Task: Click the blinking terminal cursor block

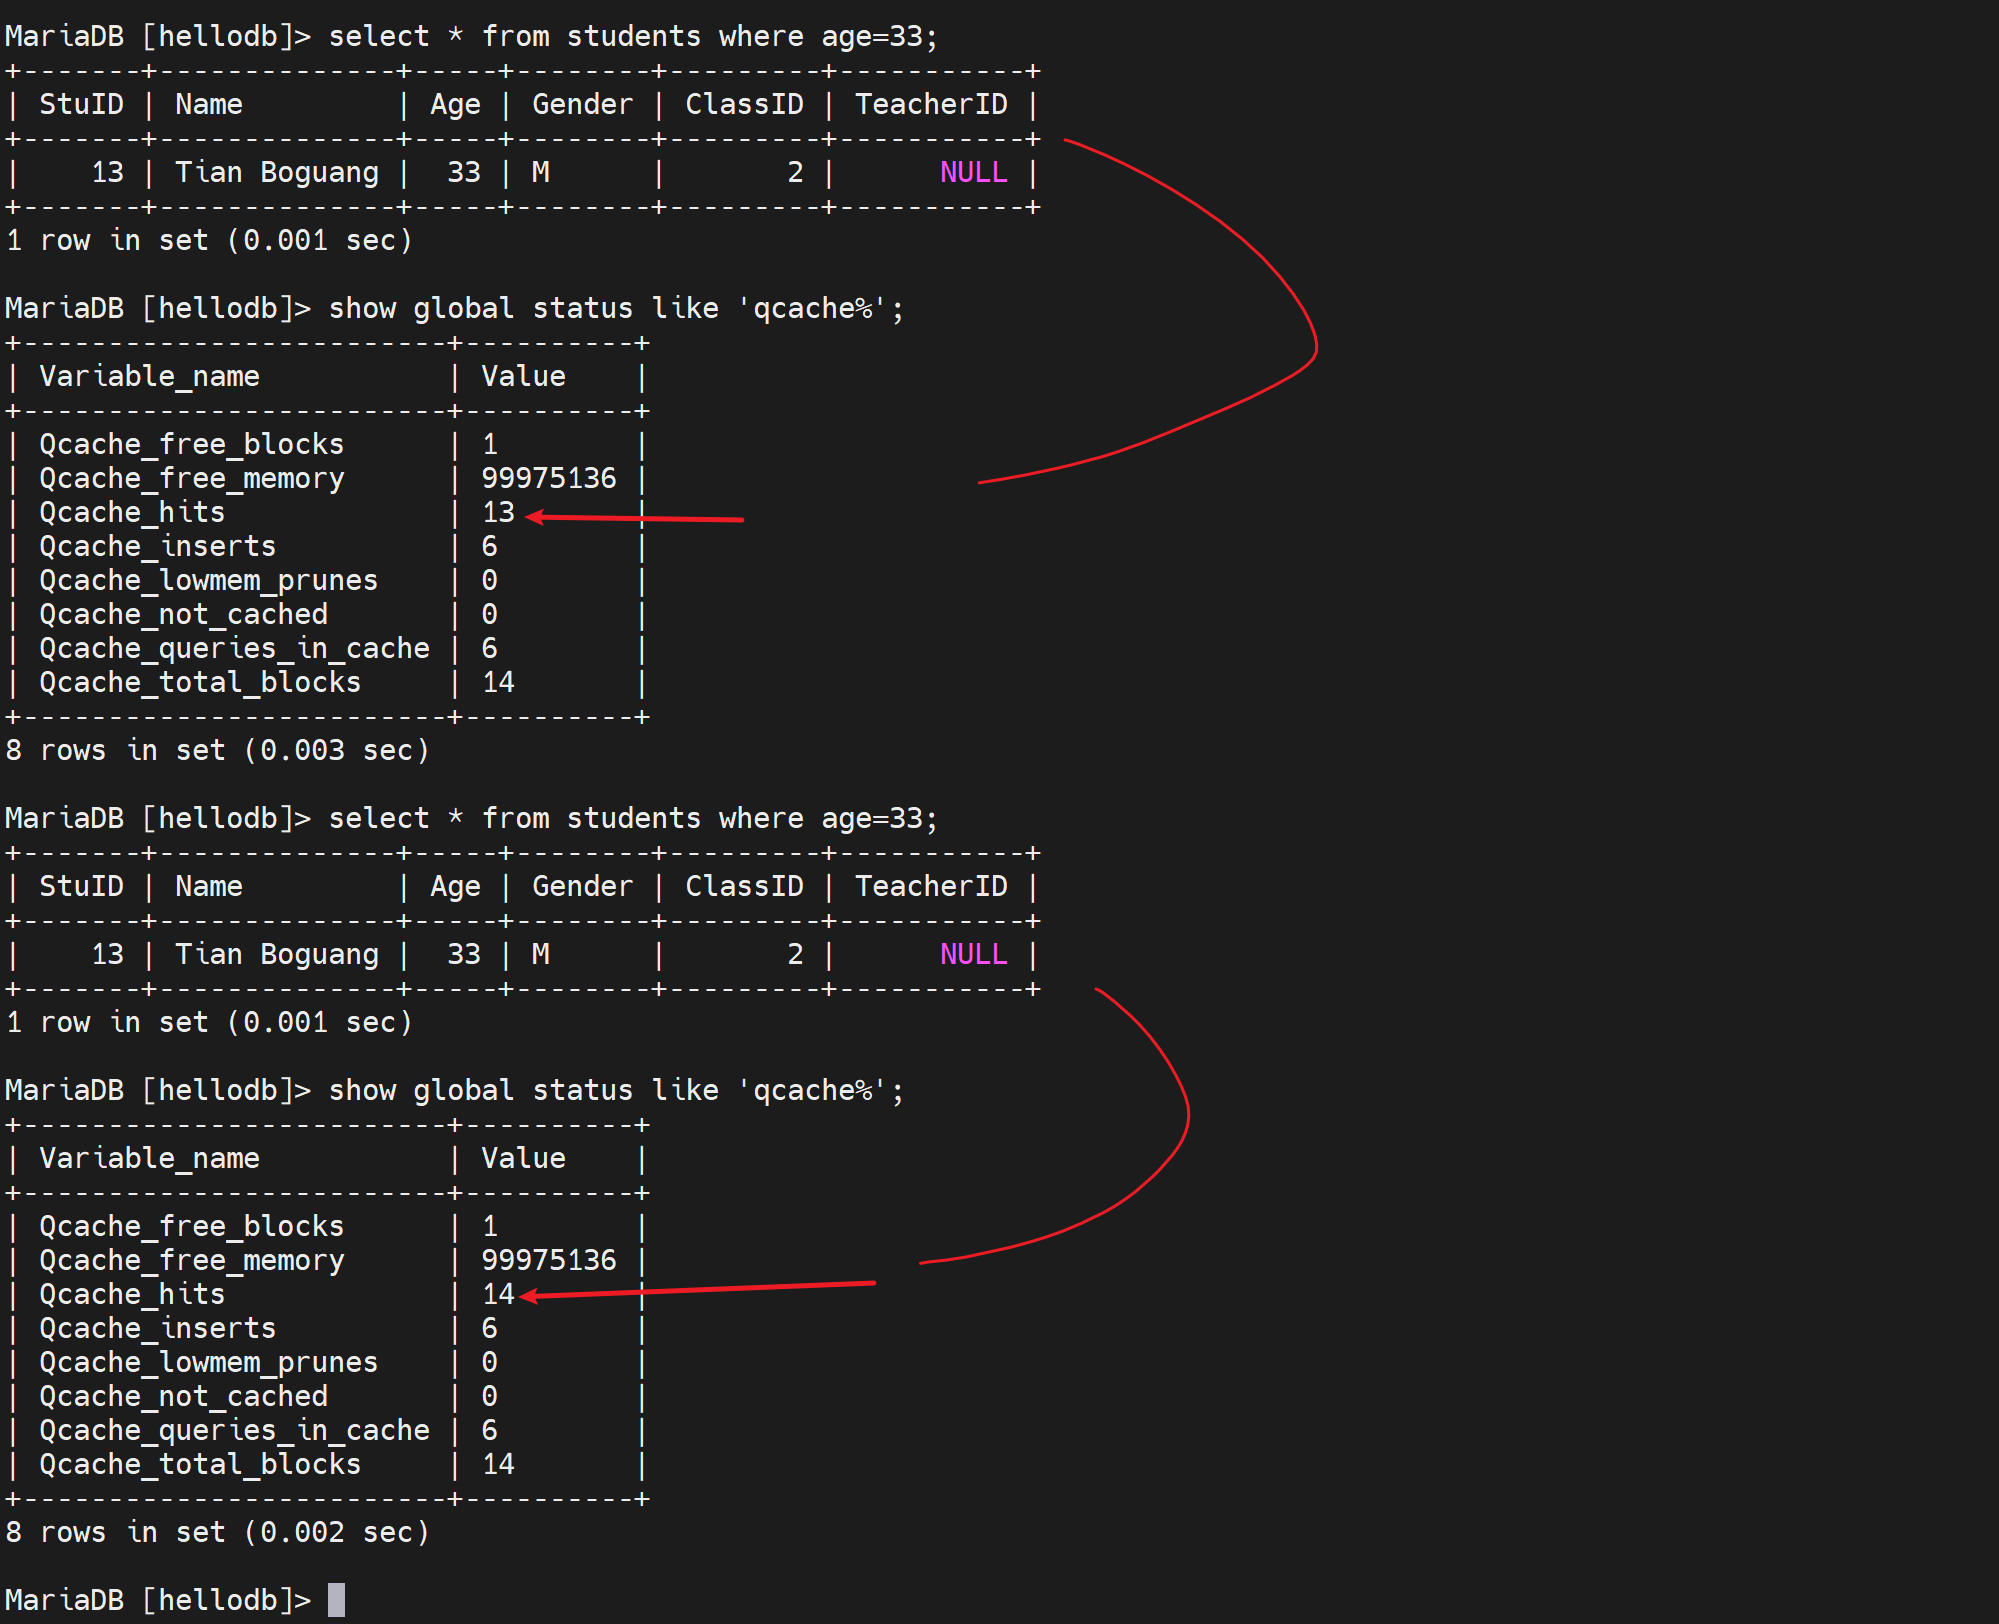Action: pos(336,1599)
